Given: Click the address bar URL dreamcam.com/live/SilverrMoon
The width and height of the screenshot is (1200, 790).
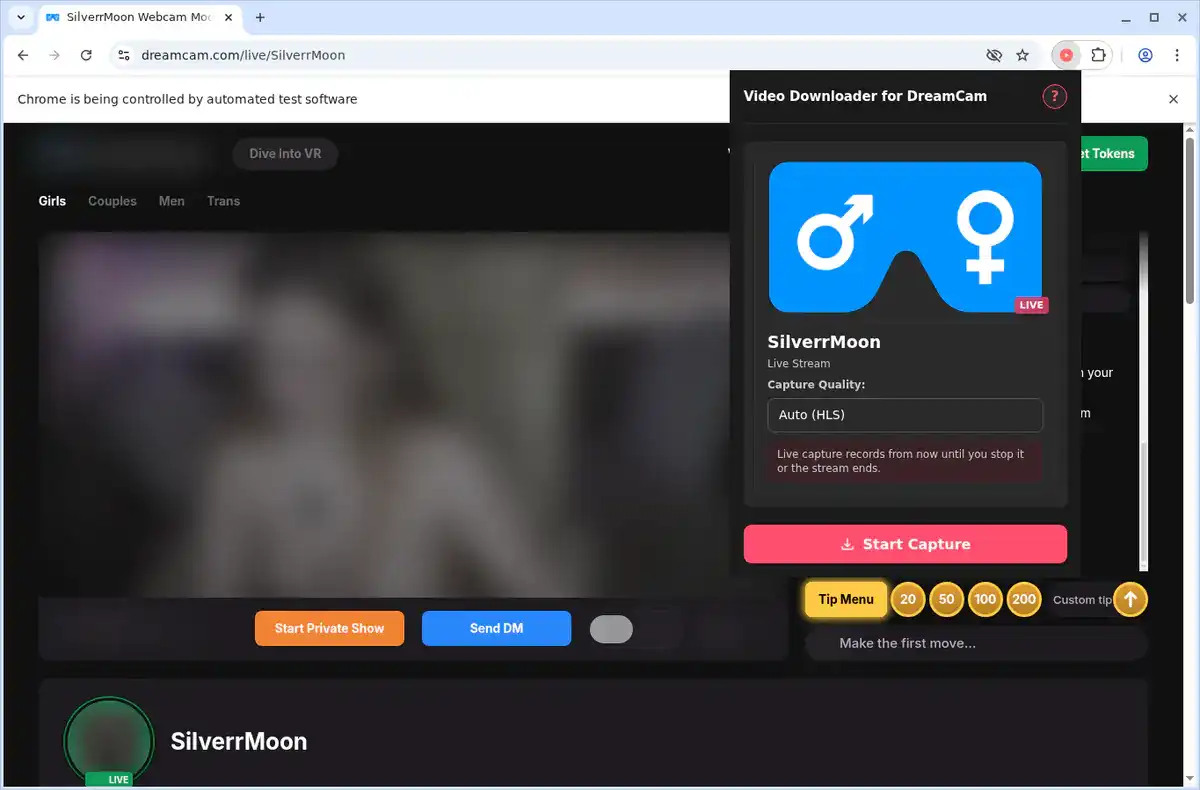Looking at the screenshot, I should tap(243, 55).
